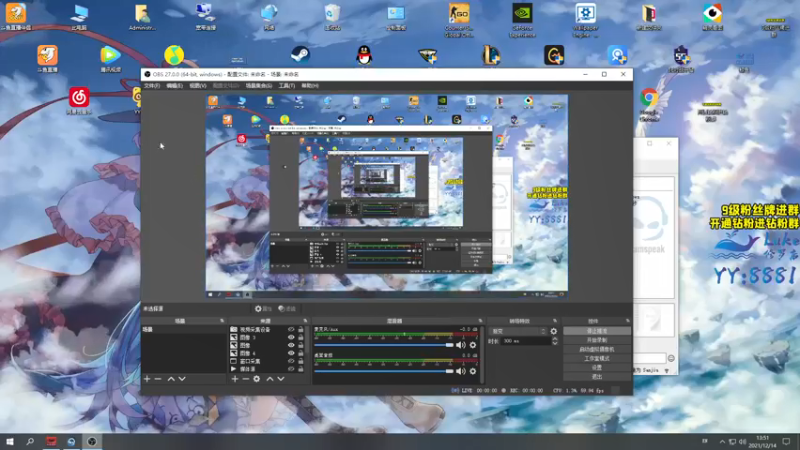800x450 pixels.
Task: Open GeForce Experience desktop icon
Action: pyautogui.click(x=522, y=19)
